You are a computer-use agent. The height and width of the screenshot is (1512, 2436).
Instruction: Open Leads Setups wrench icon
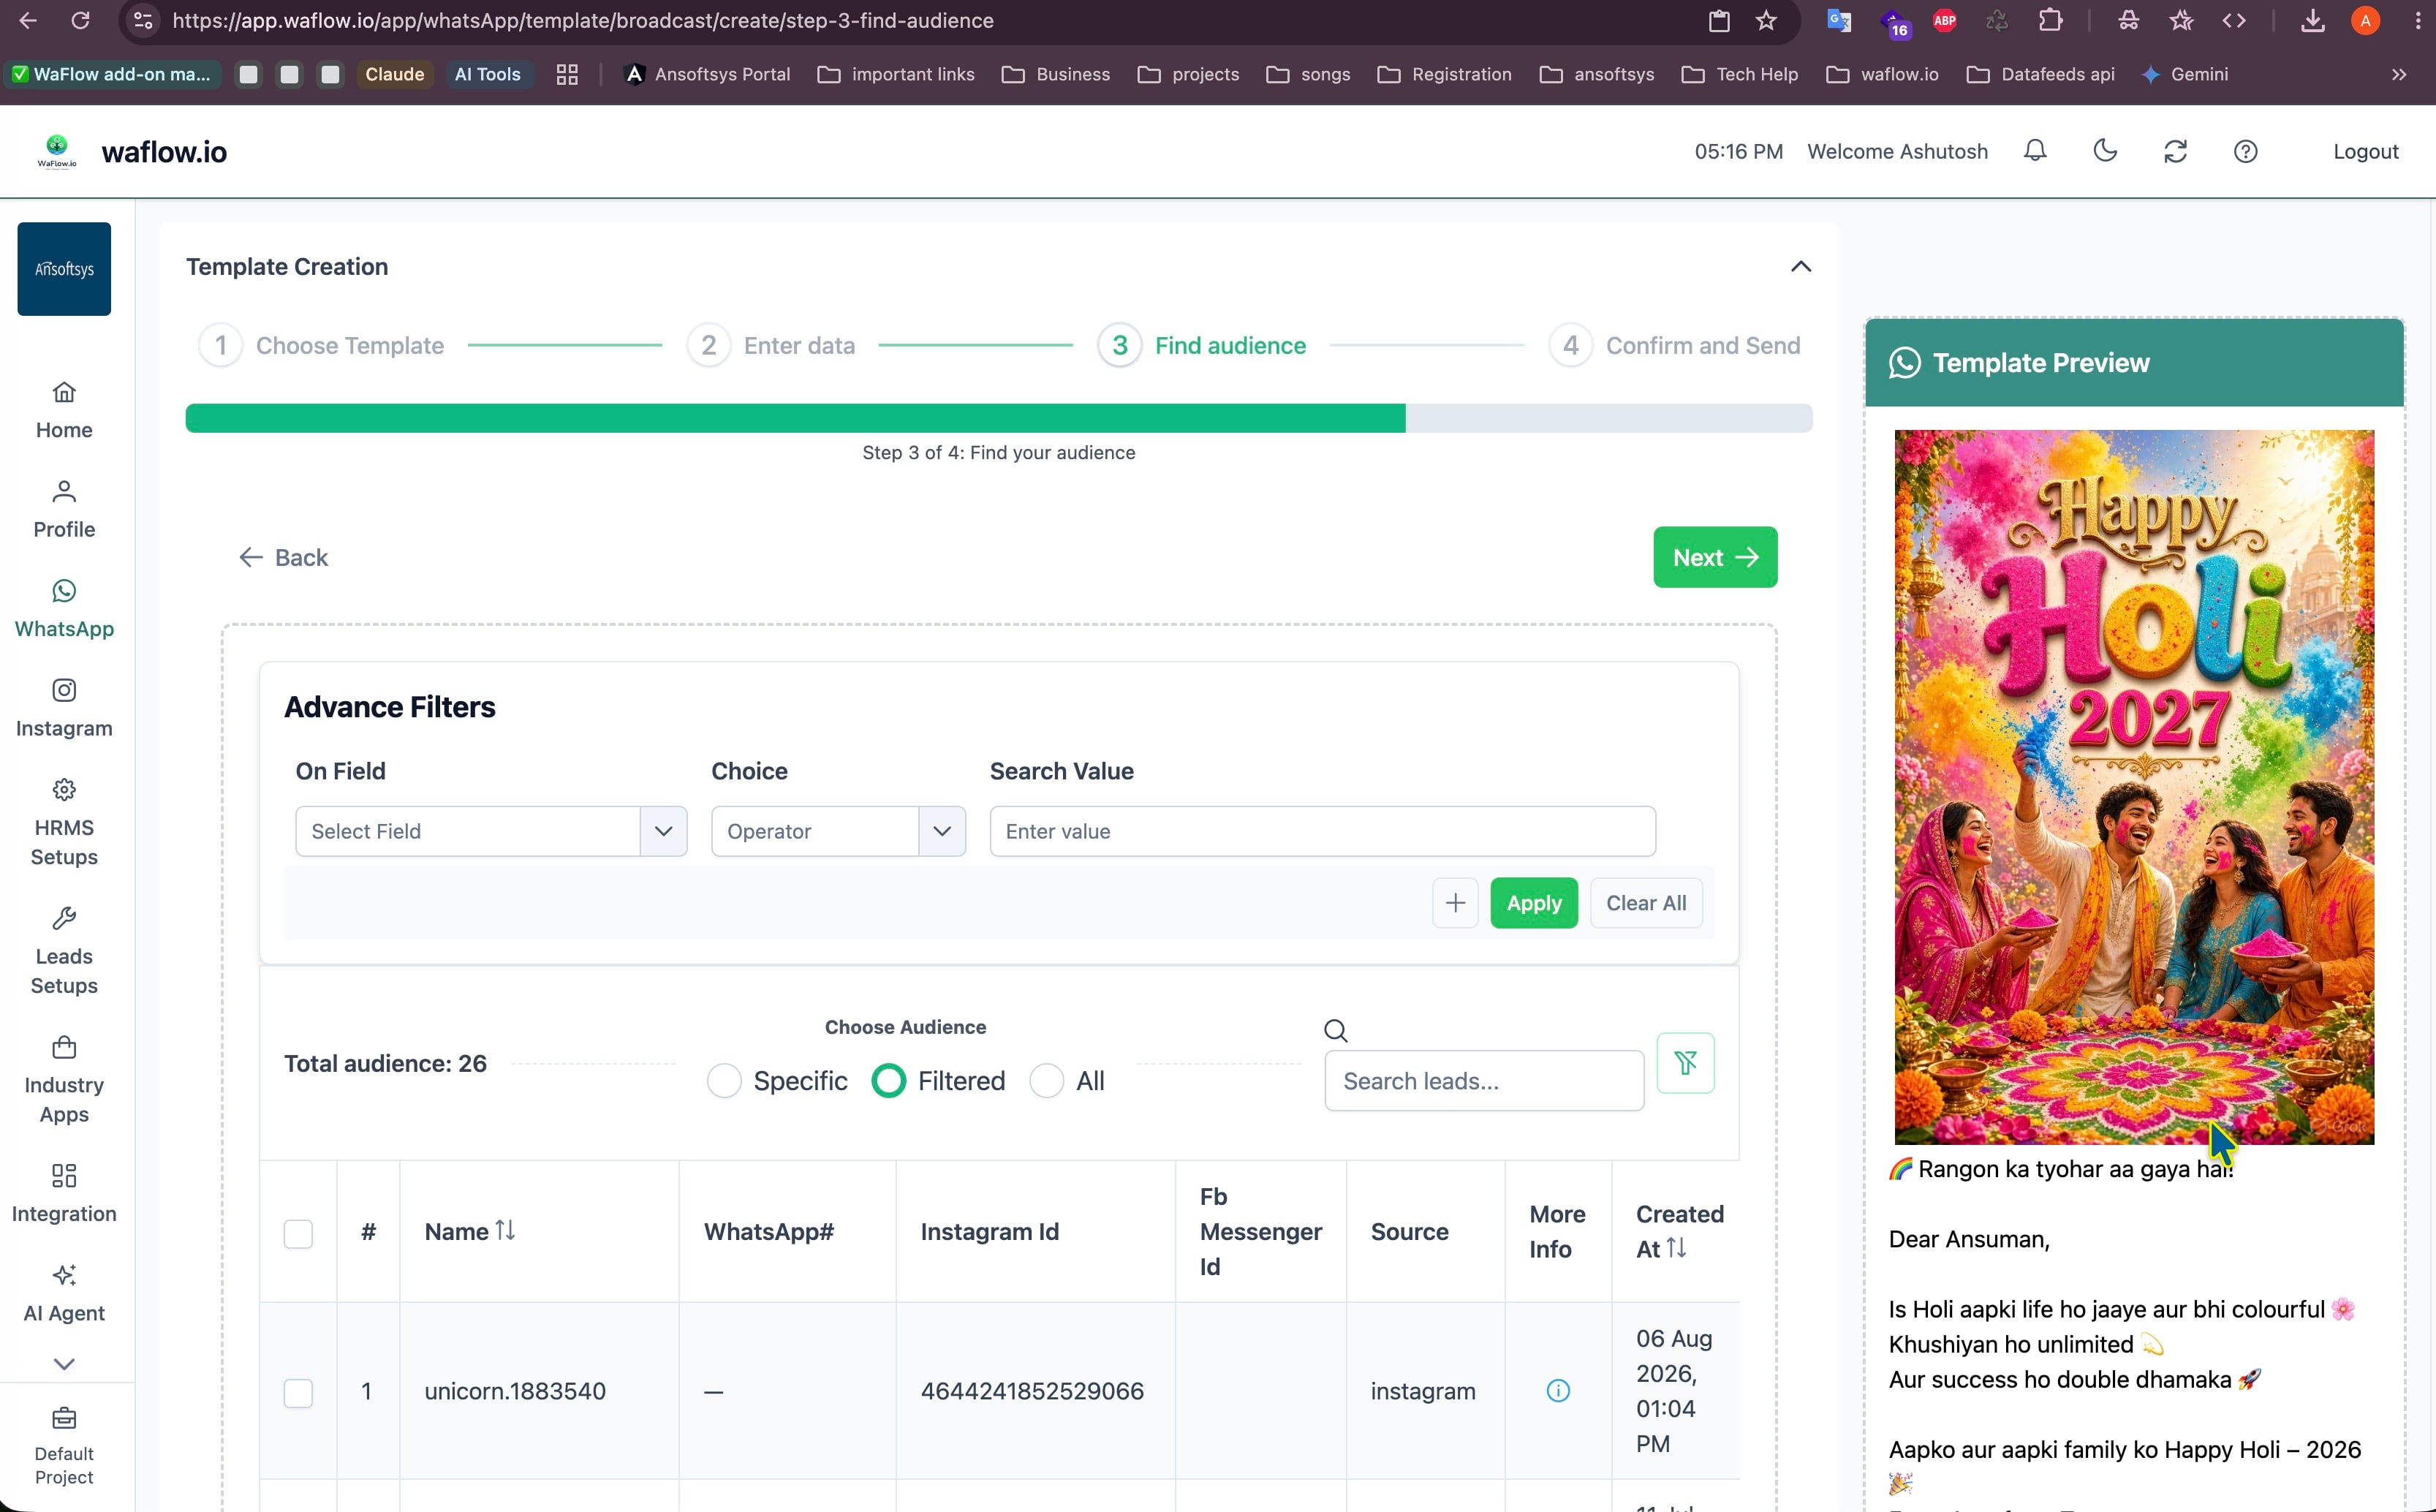coord(64,918)
